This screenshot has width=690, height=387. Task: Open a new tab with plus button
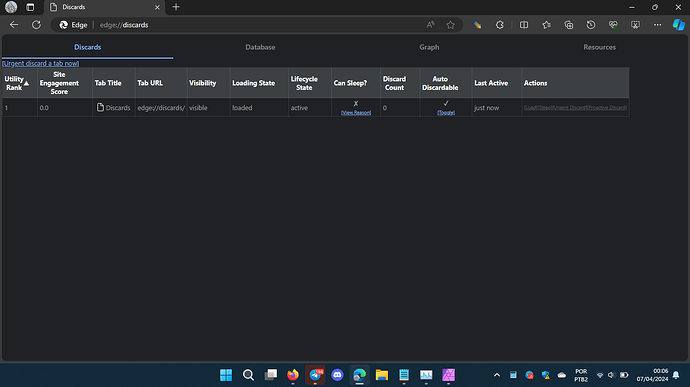(x=176, y=7)
